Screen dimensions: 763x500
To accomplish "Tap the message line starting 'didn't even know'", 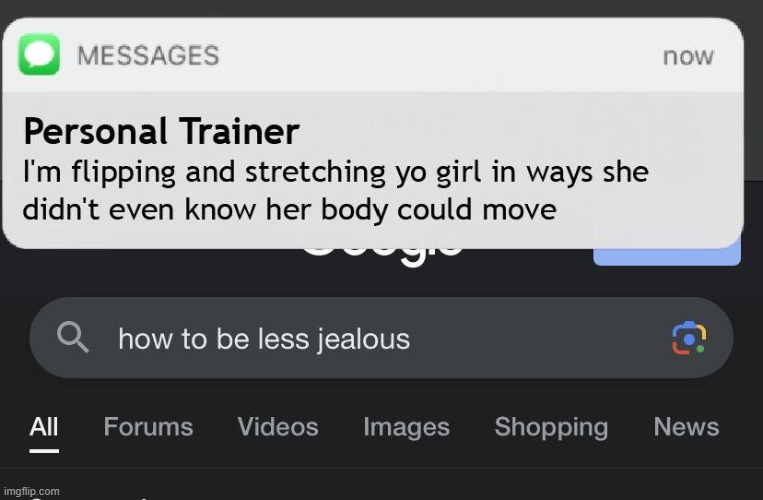I will coord(290,210).
